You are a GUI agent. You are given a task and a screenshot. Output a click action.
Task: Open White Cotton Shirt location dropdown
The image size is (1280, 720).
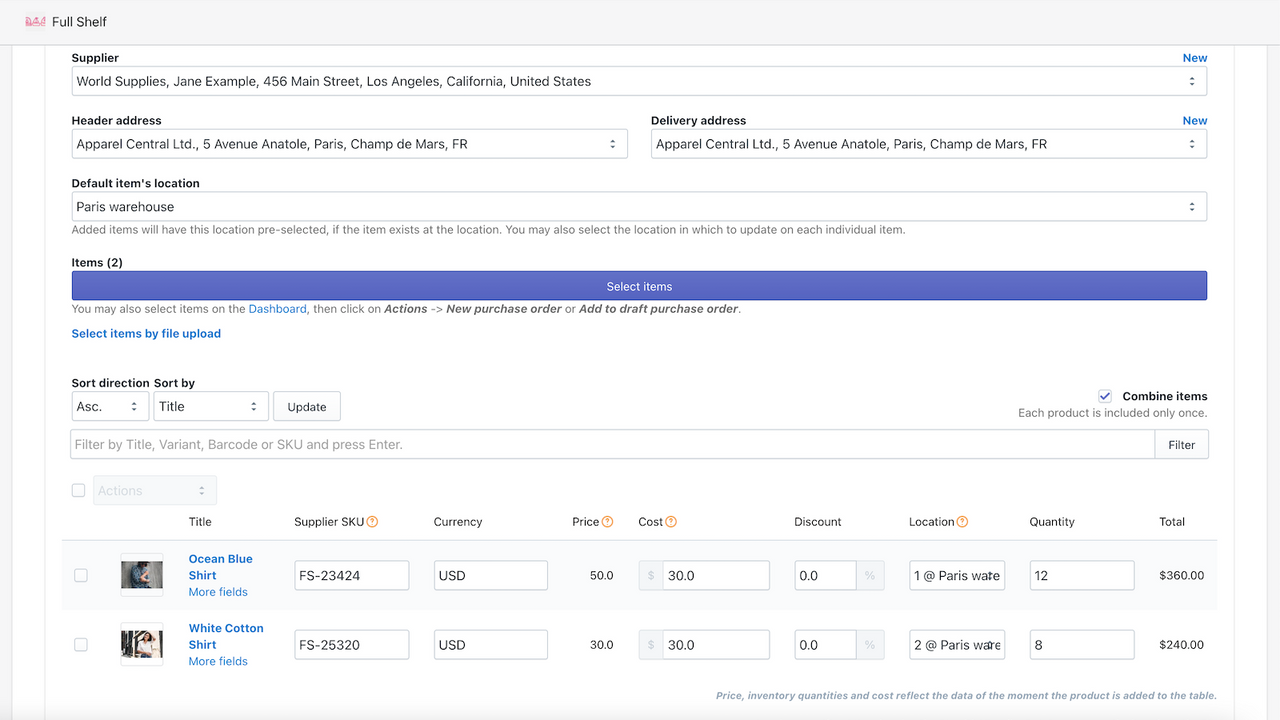[957, 645]
